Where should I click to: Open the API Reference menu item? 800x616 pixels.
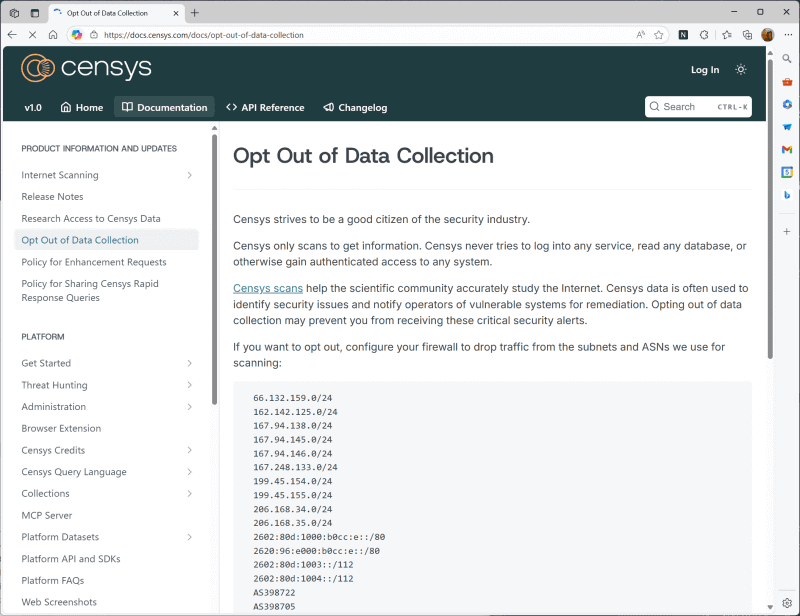[x=265, y=107]
